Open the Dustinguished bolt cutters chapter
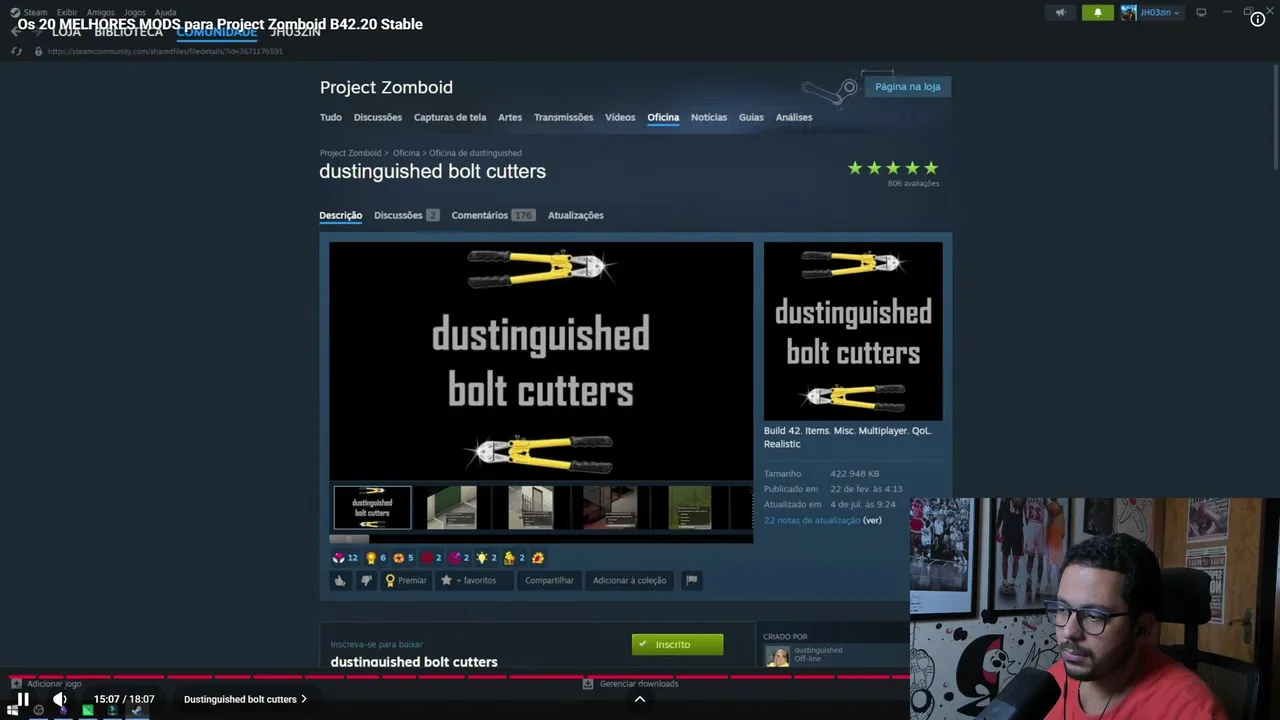Viewport: 1280px width, 720px height. pos(245,699)
